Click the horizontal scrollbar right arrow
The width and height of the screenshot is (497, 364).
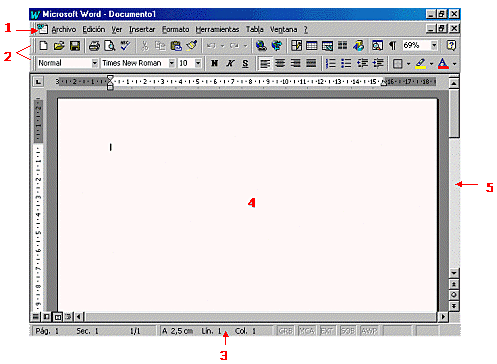pos(443,316)
